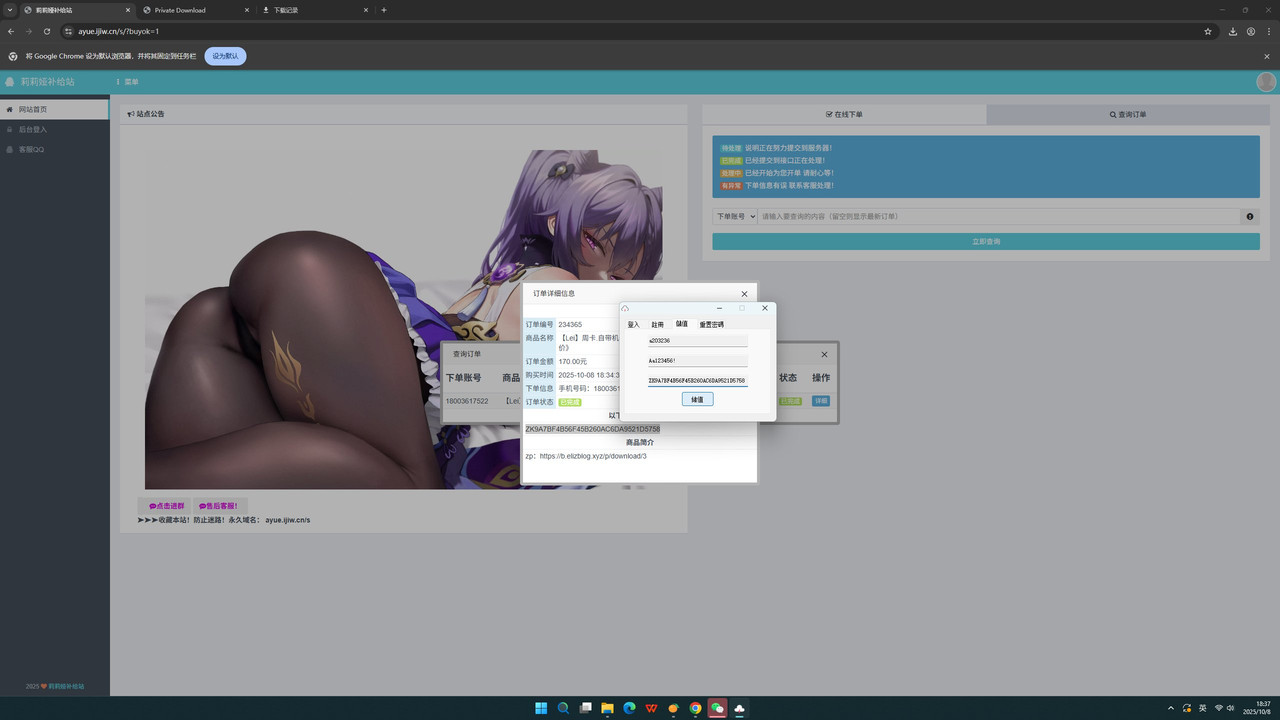Open 客服QQ in the left sidebar
The width and height of the screenshot is (1280, 720).
pyautogui.click(x=54, y=149)
